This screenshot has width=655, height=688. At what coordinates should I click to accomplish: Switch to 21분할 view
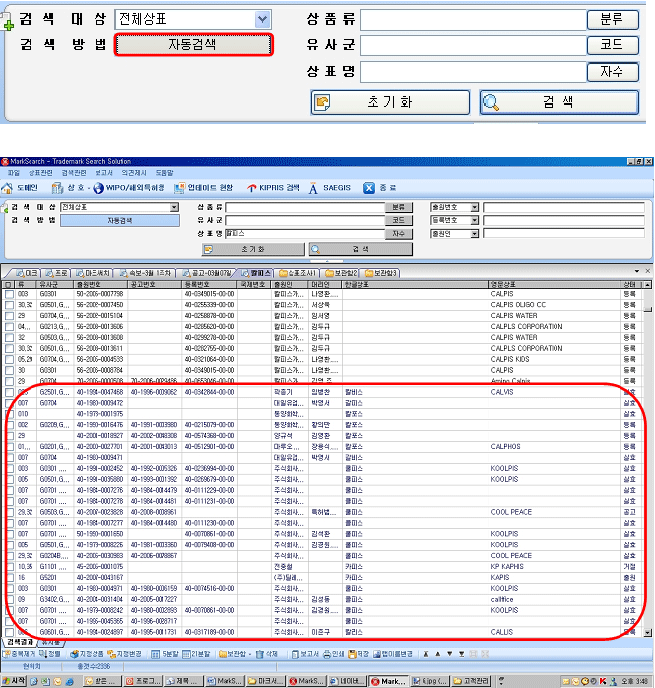pyautogui.click(x=196, y=654)
